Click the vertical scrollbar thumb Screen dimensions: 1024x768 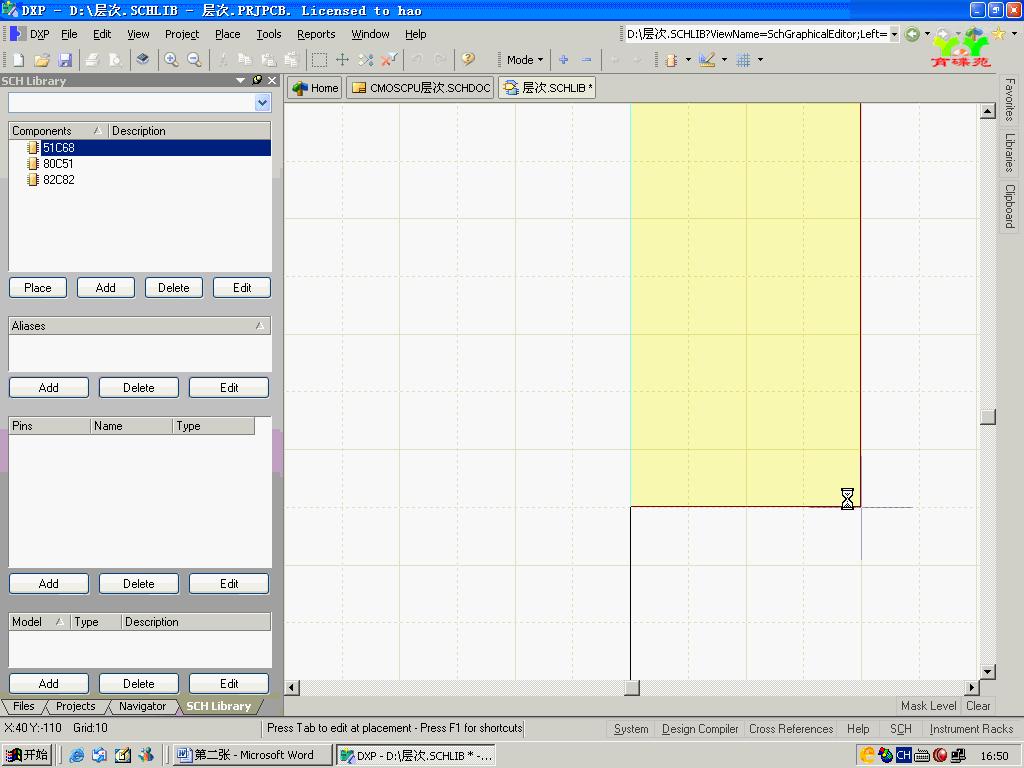tap(988, 417)
